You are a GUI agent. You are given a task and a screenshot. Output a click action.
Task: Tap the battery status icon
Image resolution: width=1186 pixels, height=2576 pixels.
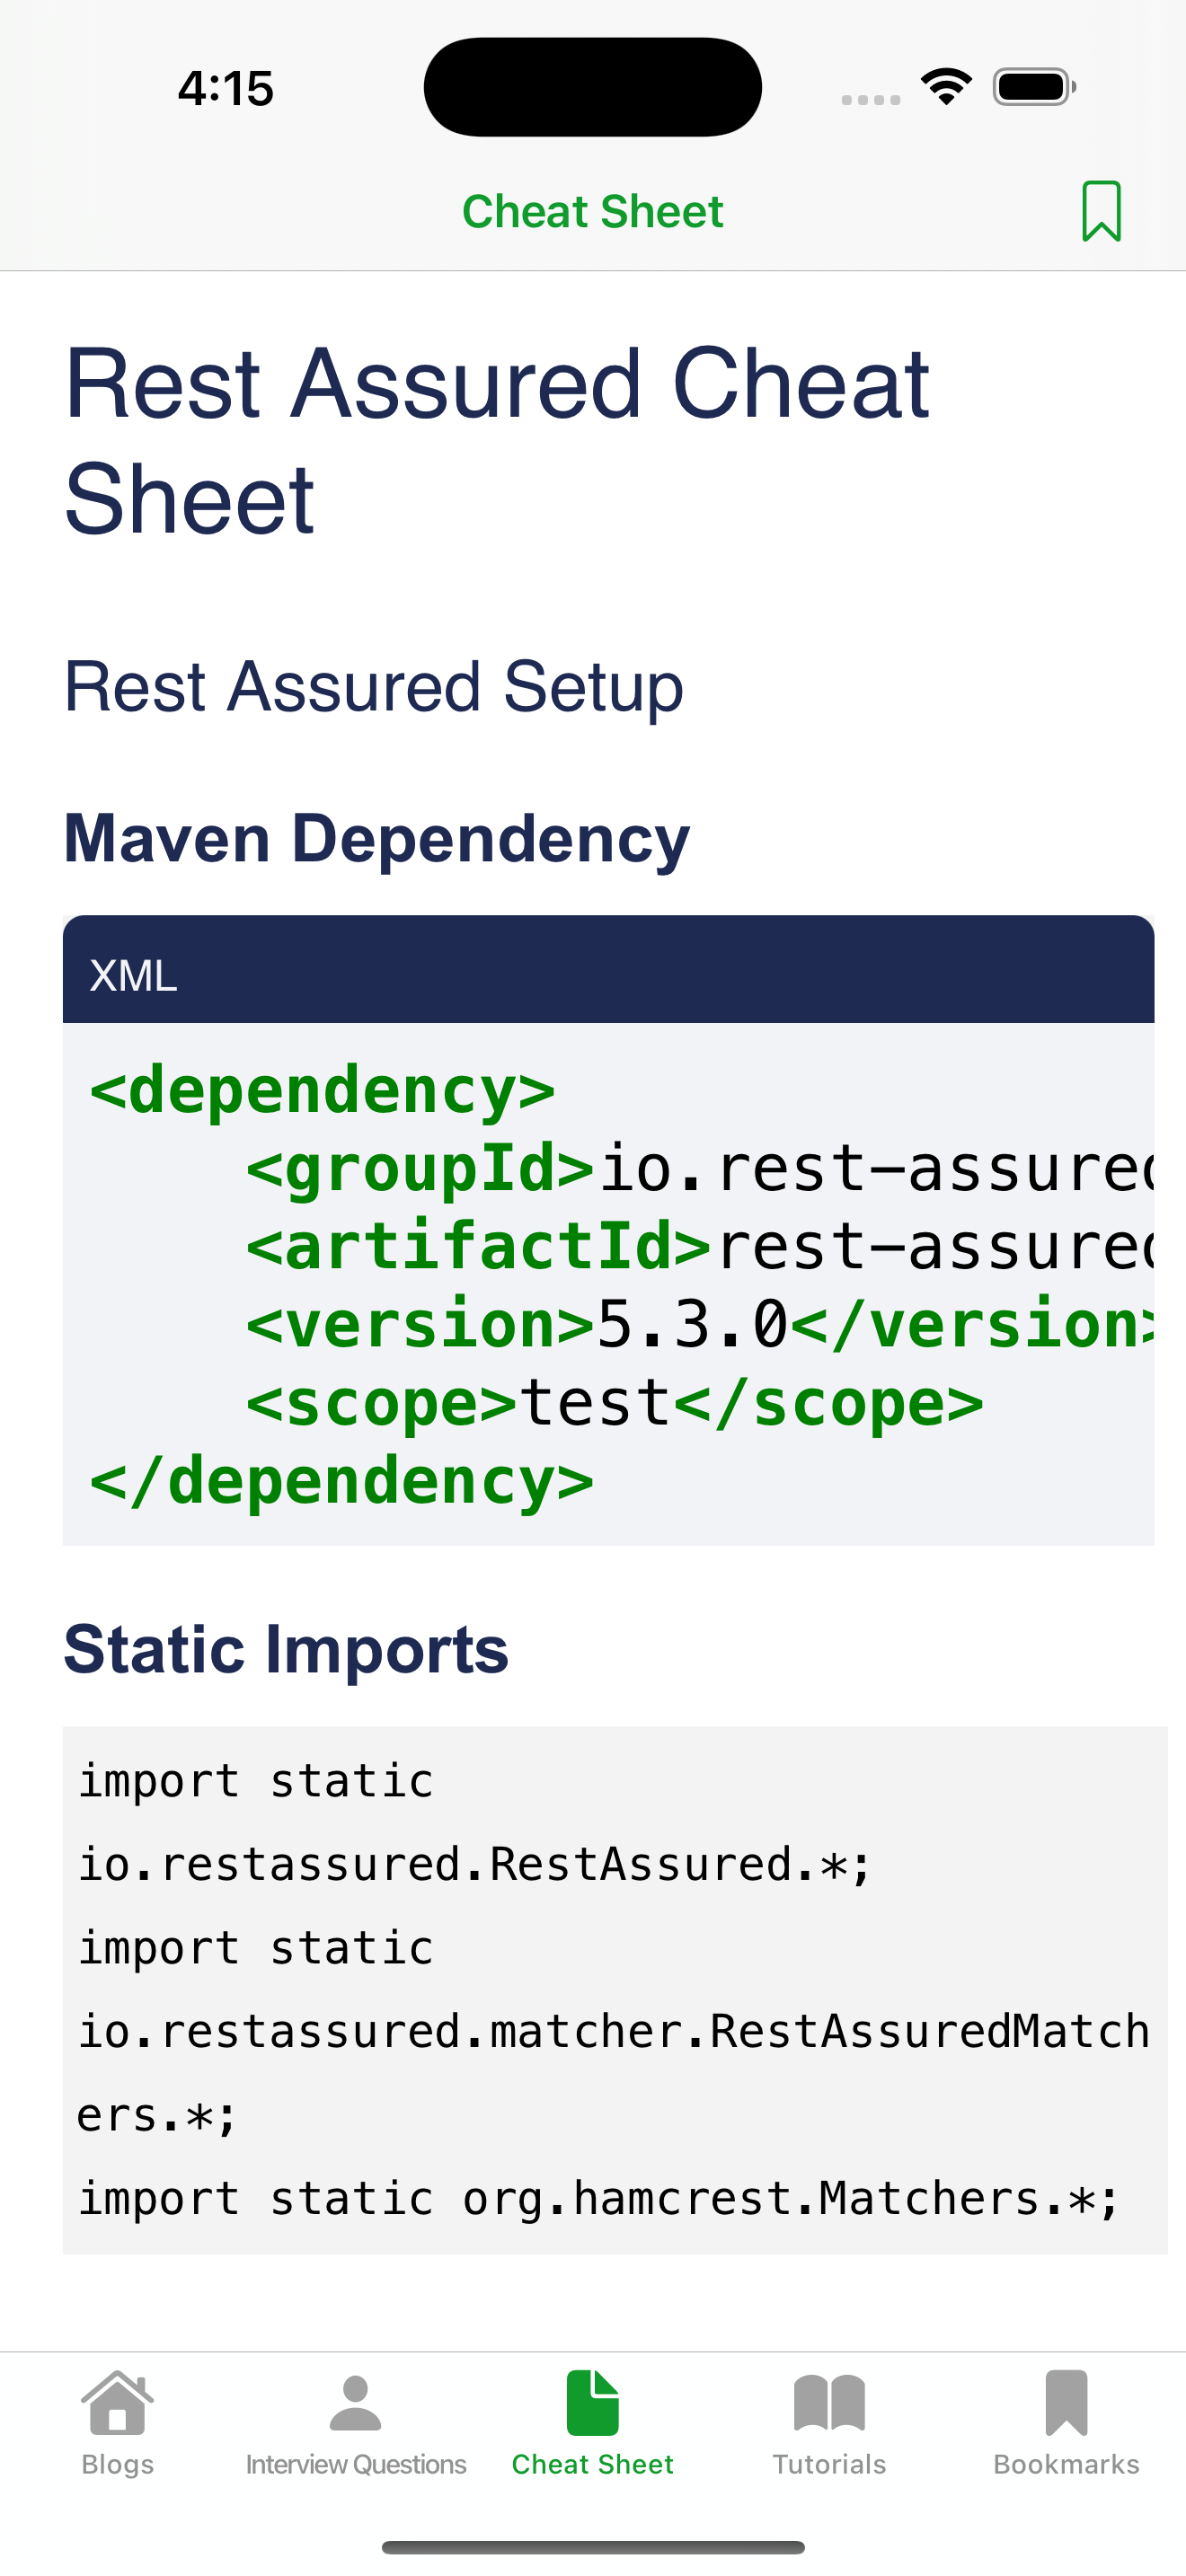pyautogui.click(x=1034, y=87)
